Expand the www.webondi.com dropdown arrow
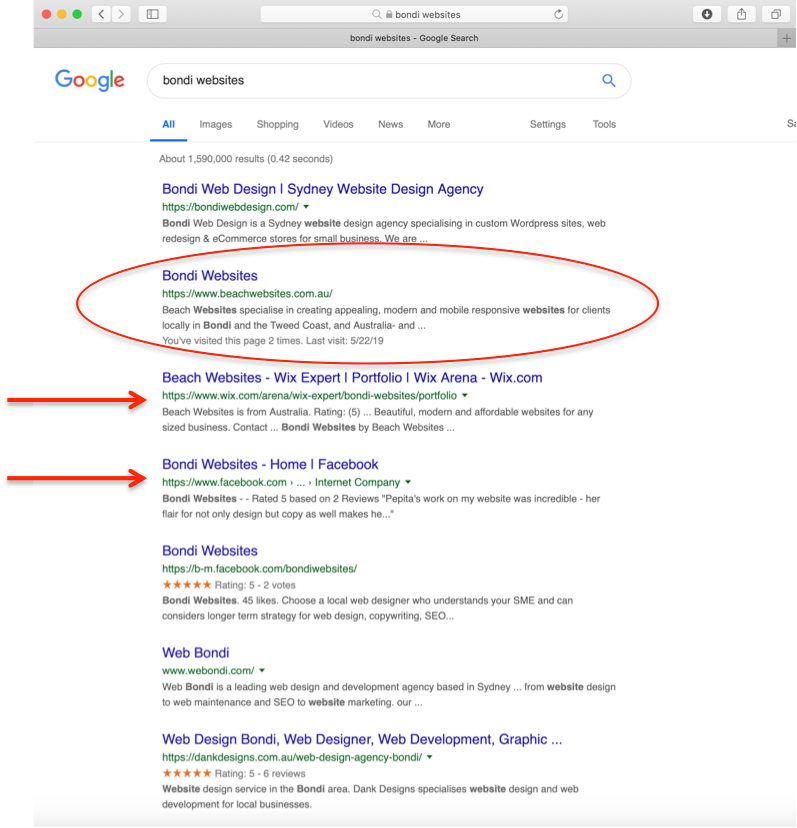Screen dimensions: 797x828 tap(262, 670)
